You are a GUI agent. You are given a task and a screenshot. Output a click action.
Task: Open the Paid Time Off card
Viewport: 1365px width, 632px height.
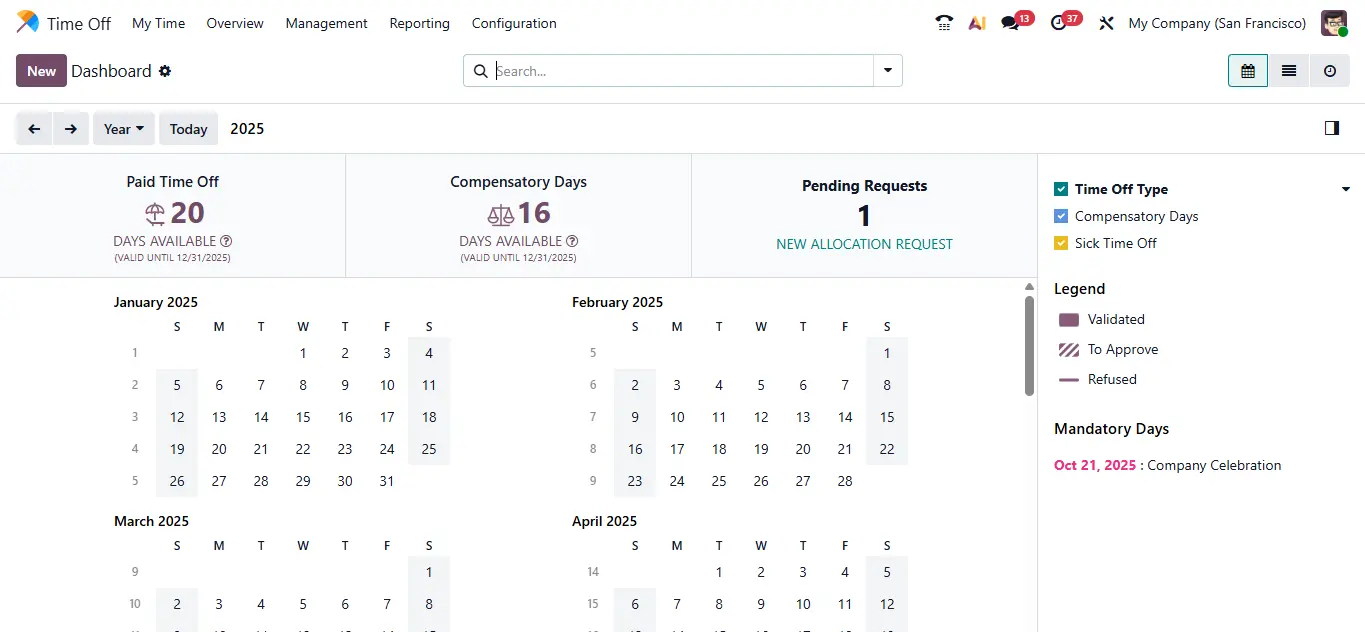(173, 216)
